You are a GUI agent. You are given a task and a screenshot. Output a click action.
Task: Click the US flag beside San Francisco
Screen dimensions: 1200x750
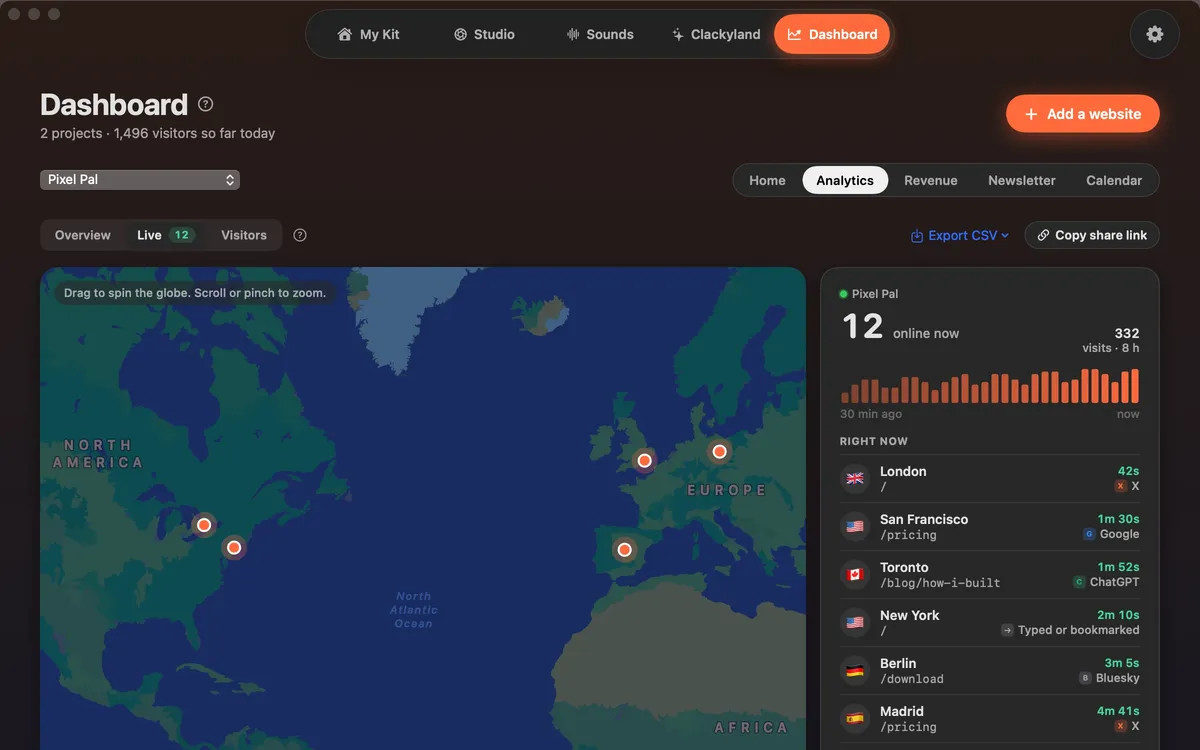(x=855, y=526)
